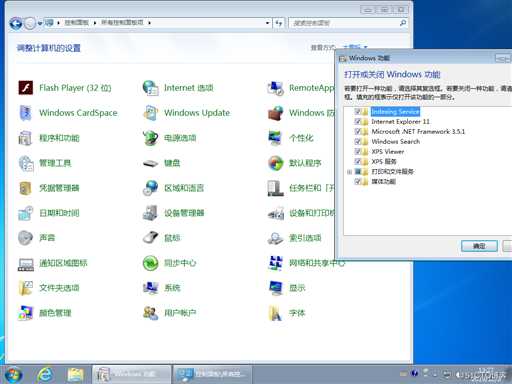Select the Windows Search feature row text
This screenshot has height=384, width=512.
pyautogui.click(x=395, y=141)
